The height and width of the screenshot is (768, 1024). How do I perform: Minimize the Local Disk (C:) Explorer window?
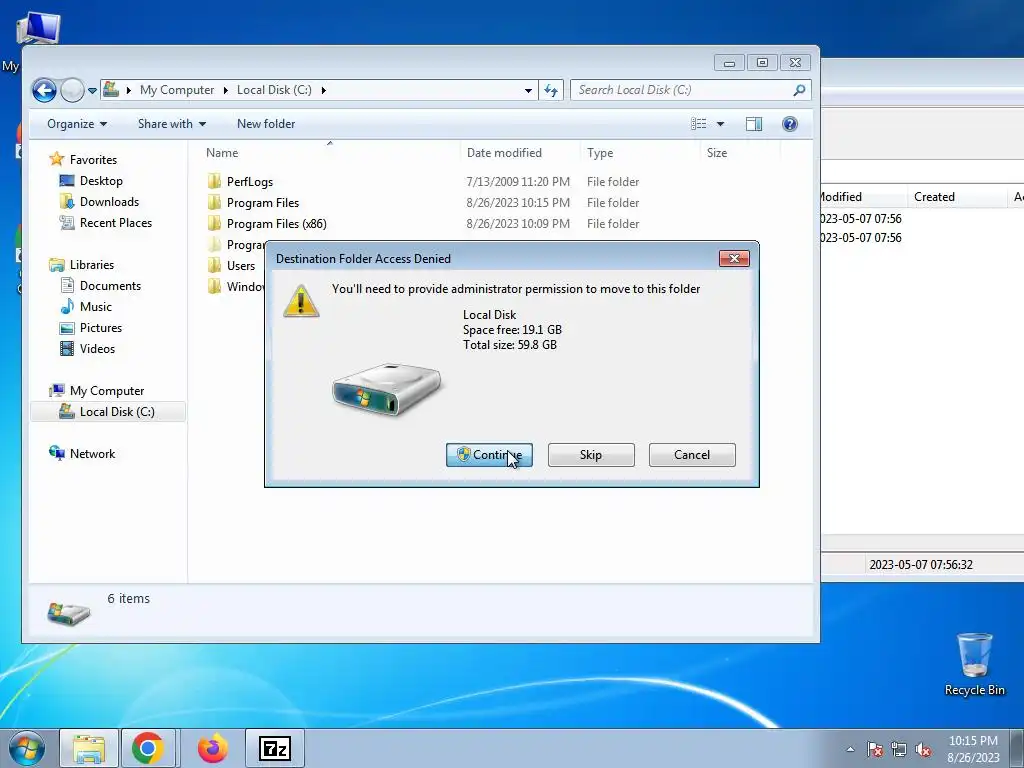(x=729, y=63)
